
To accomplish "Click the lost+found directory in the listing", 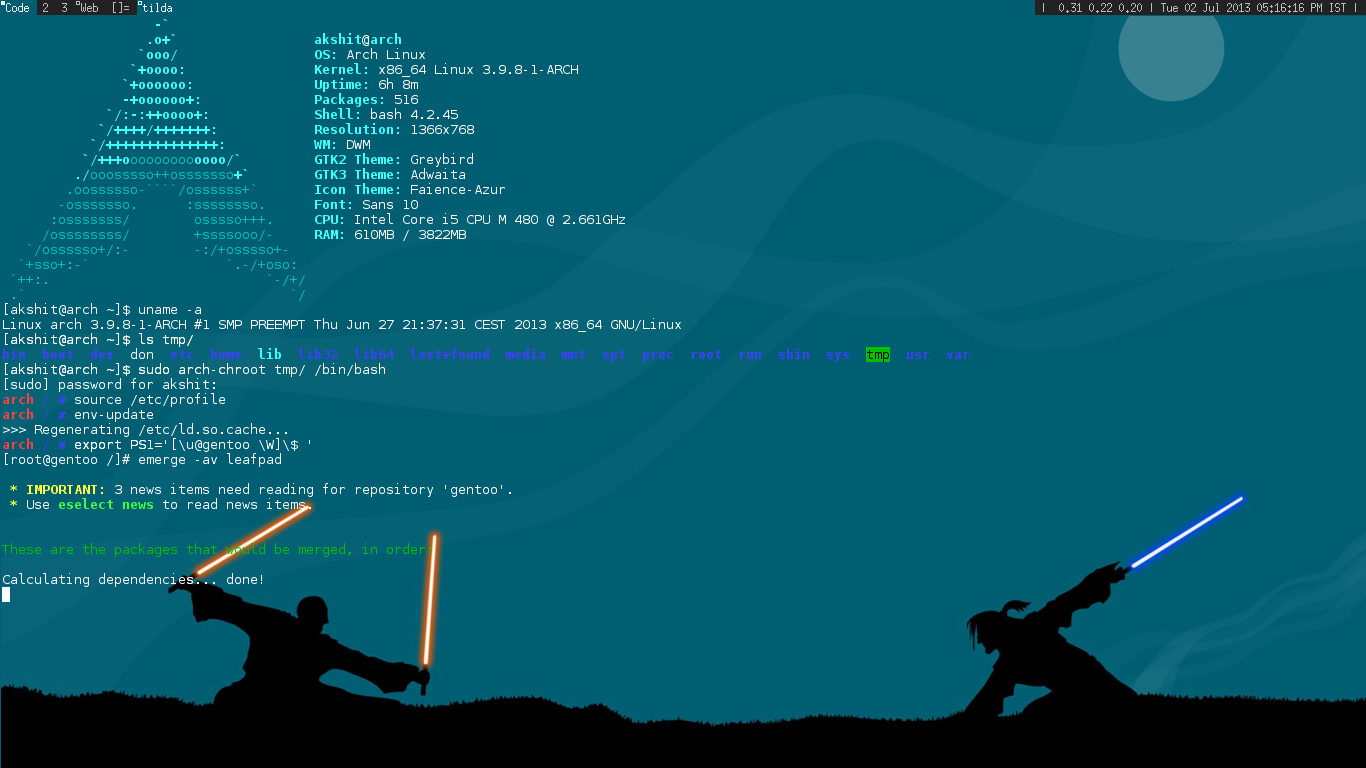I will 450,355.
